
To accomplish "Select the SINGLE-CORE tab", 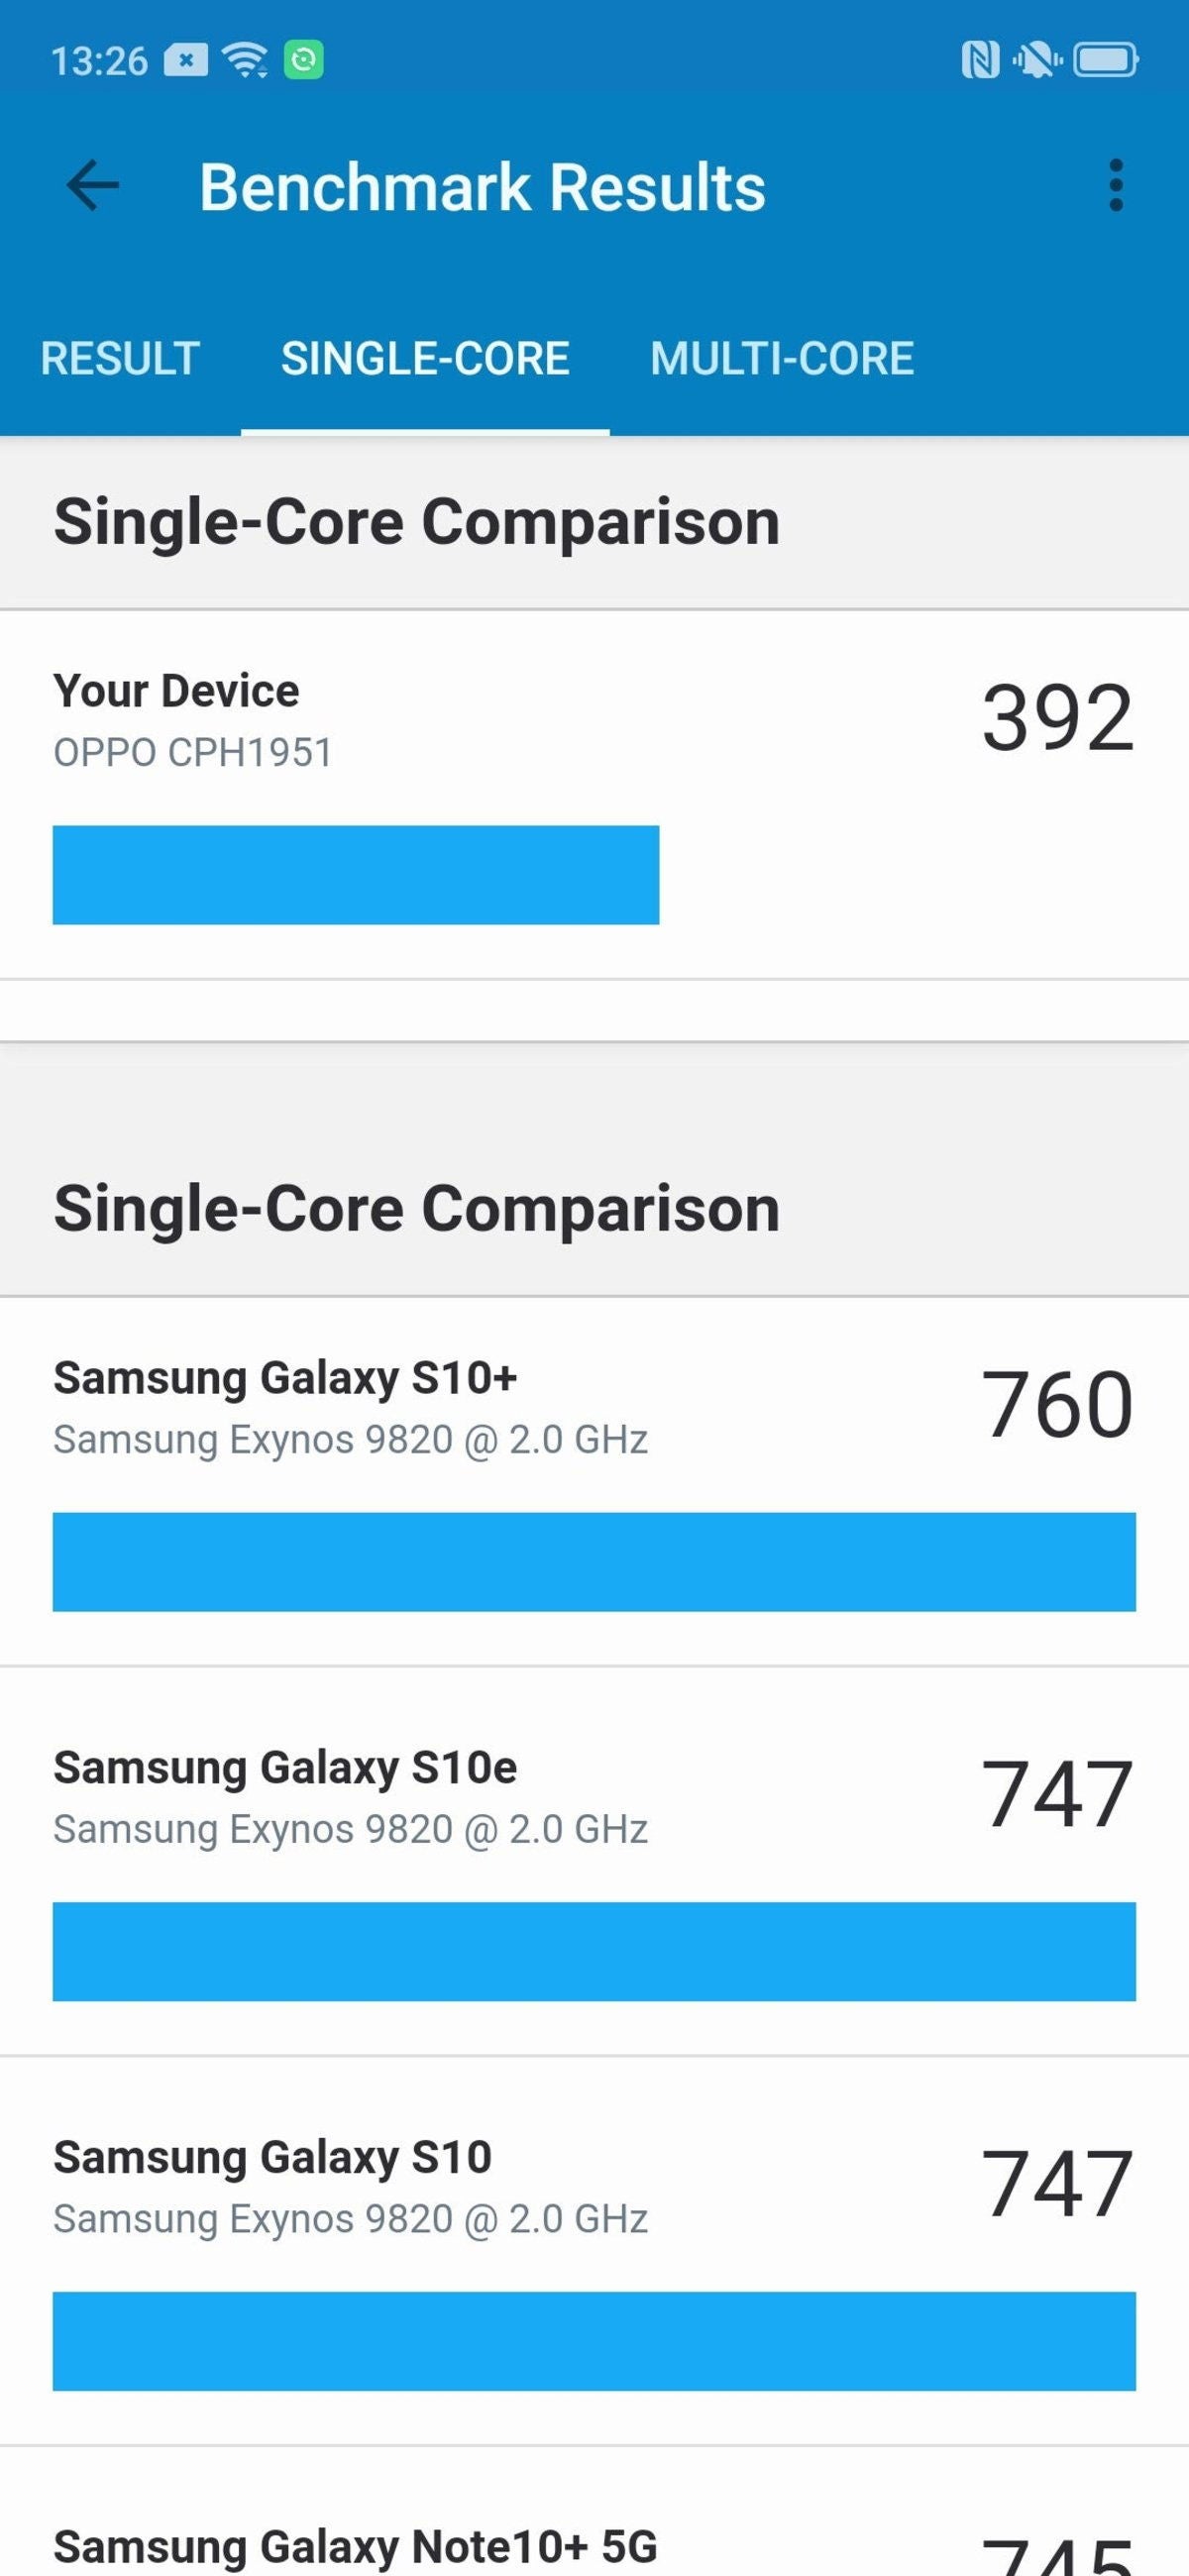I will [x=425, y=358].
